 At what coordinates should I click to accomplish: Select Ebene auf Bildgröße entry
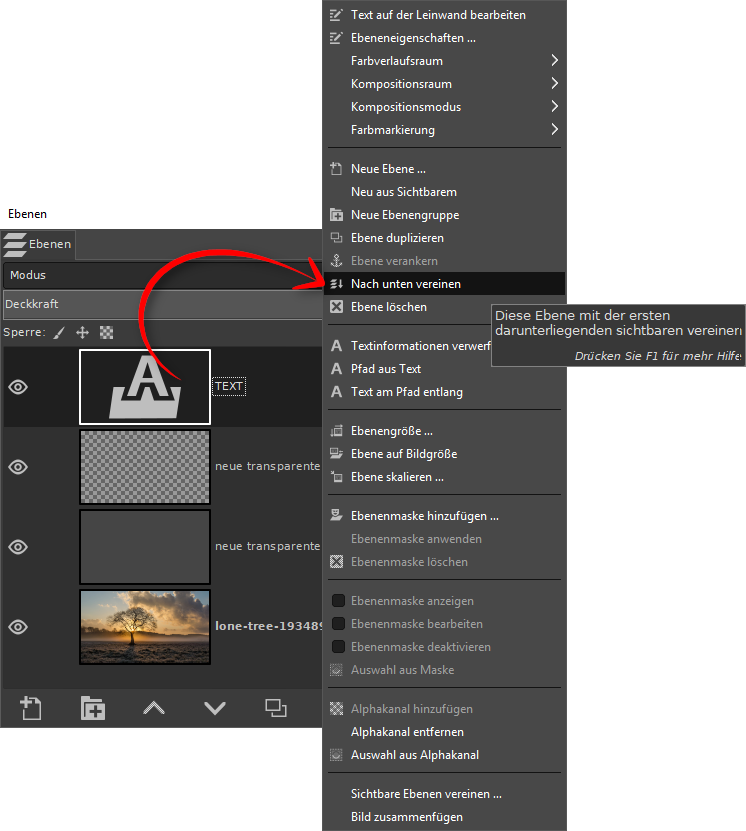(x=445, y=454)
